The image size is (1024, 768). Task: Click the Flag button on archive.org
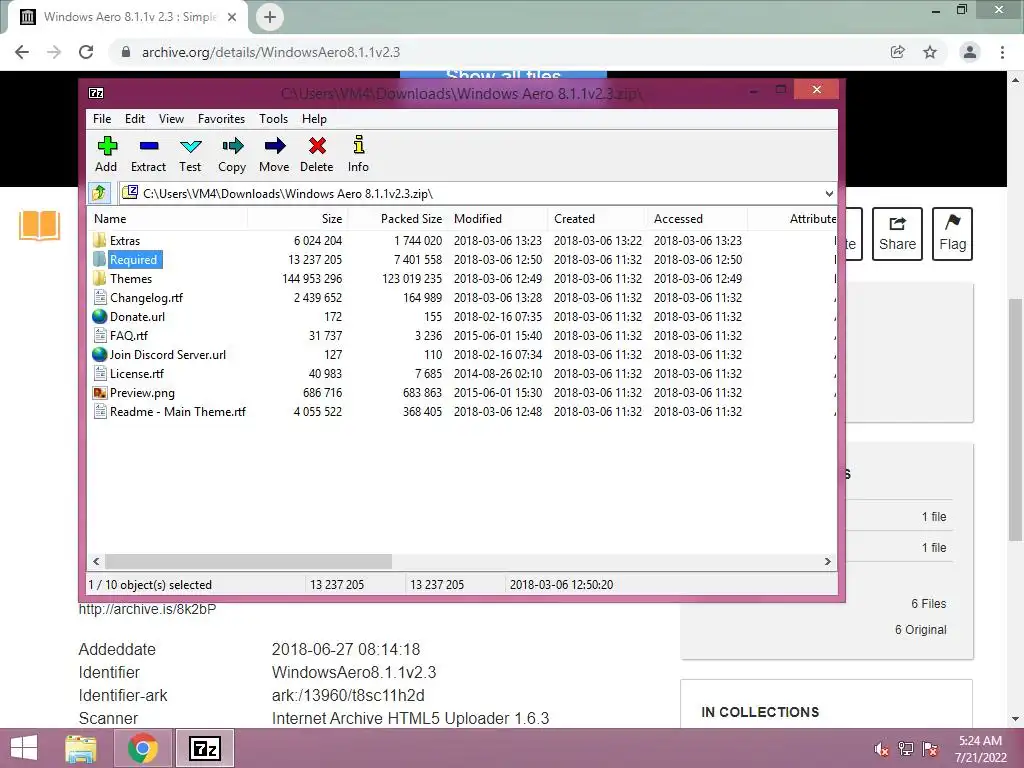952,234
